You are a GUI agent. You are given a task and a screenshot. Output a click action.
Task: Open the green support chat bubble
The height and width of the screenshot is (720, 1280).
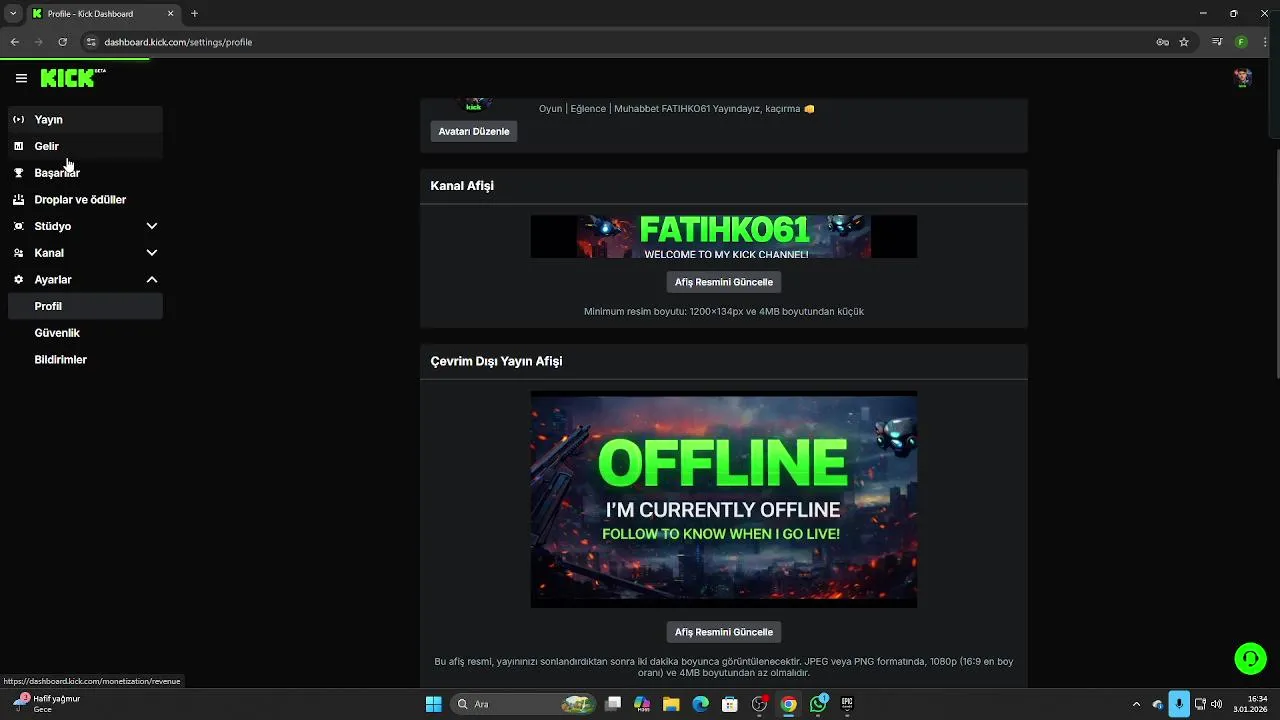[x=1250, y=658]
